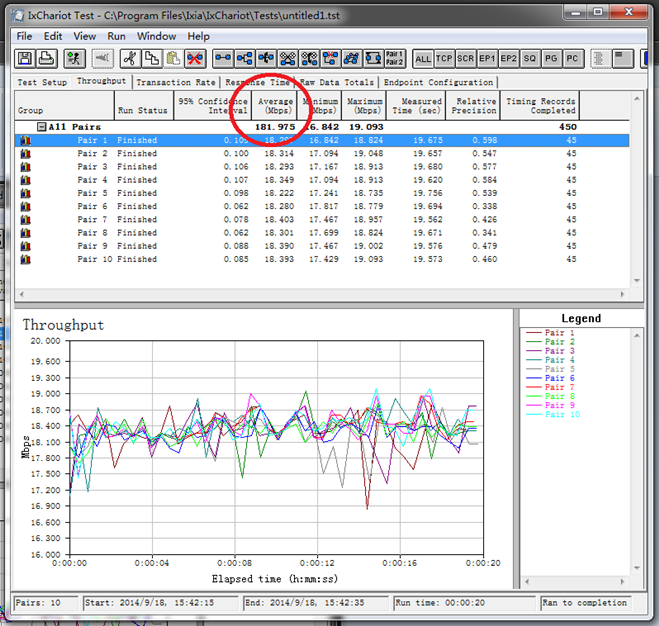Select the Throughput tab
The height and width of the screenshot is (626, 659).
click(x=101, y=81)
